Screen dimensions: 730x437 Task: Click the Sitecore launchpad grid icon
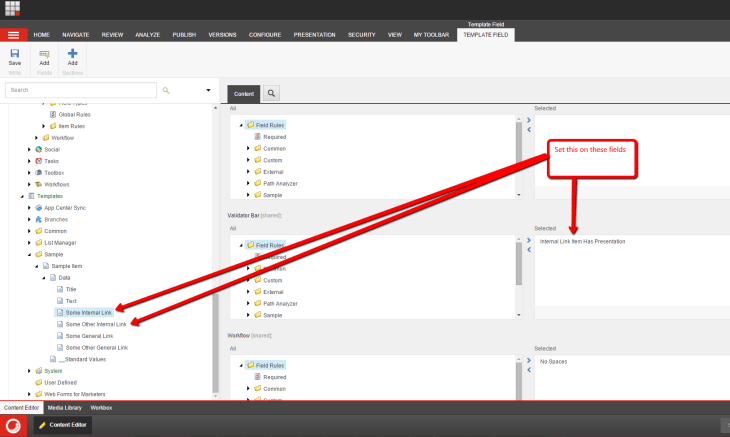13,8
